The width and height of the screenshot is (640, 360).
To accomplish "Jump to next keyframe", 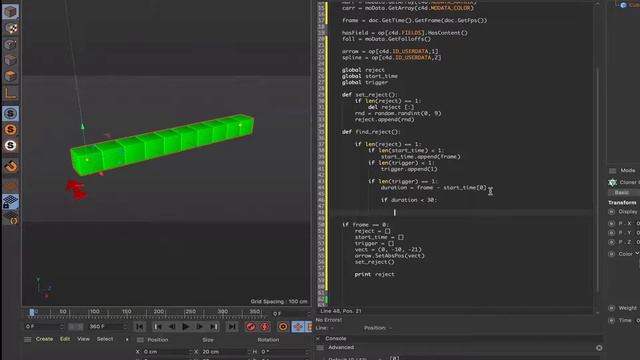I will coord(213,327).
